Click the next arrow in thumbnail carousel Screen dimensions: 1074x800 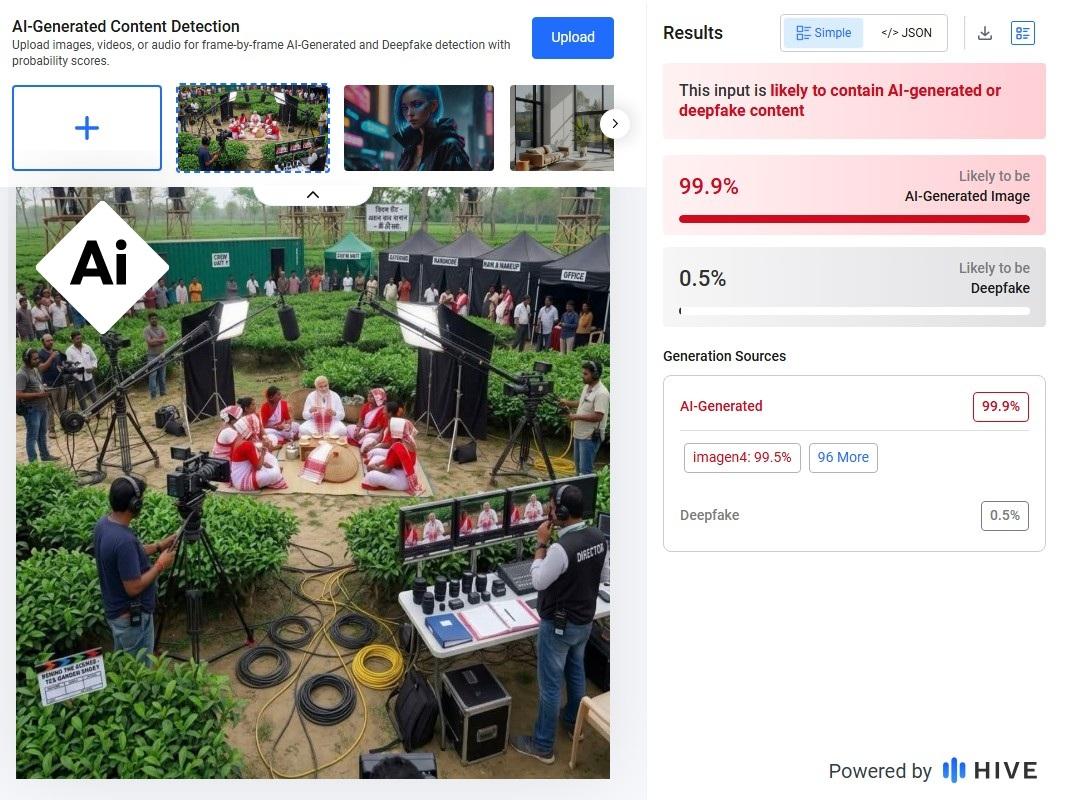point(614,123)
